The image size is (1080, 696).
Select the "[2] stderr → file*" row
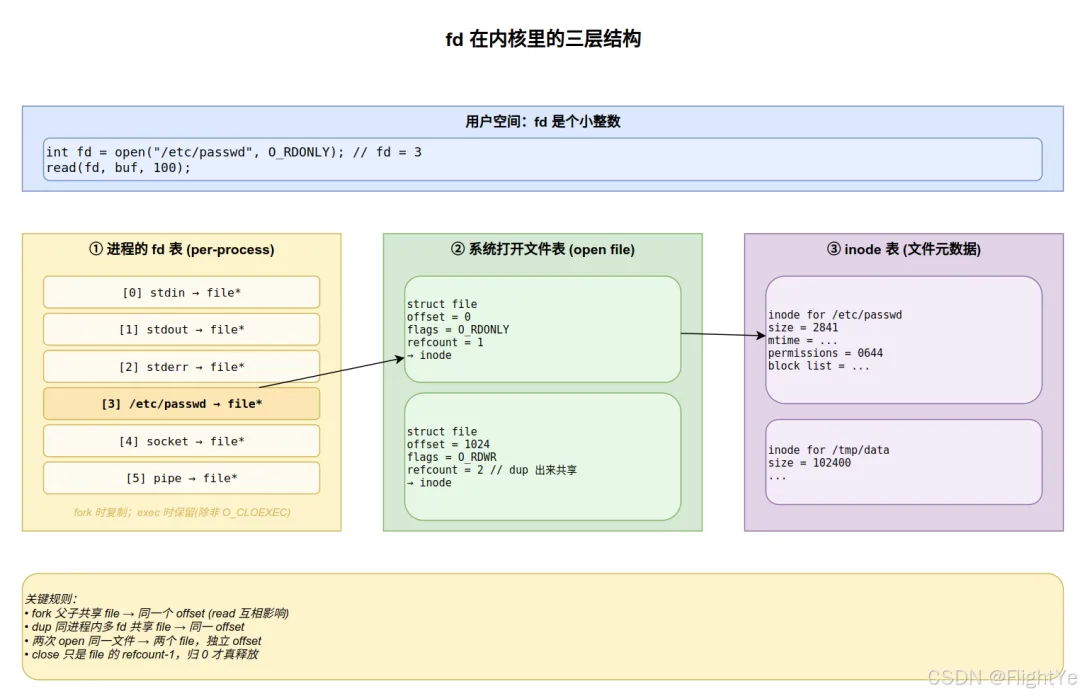tap(182, 367)
